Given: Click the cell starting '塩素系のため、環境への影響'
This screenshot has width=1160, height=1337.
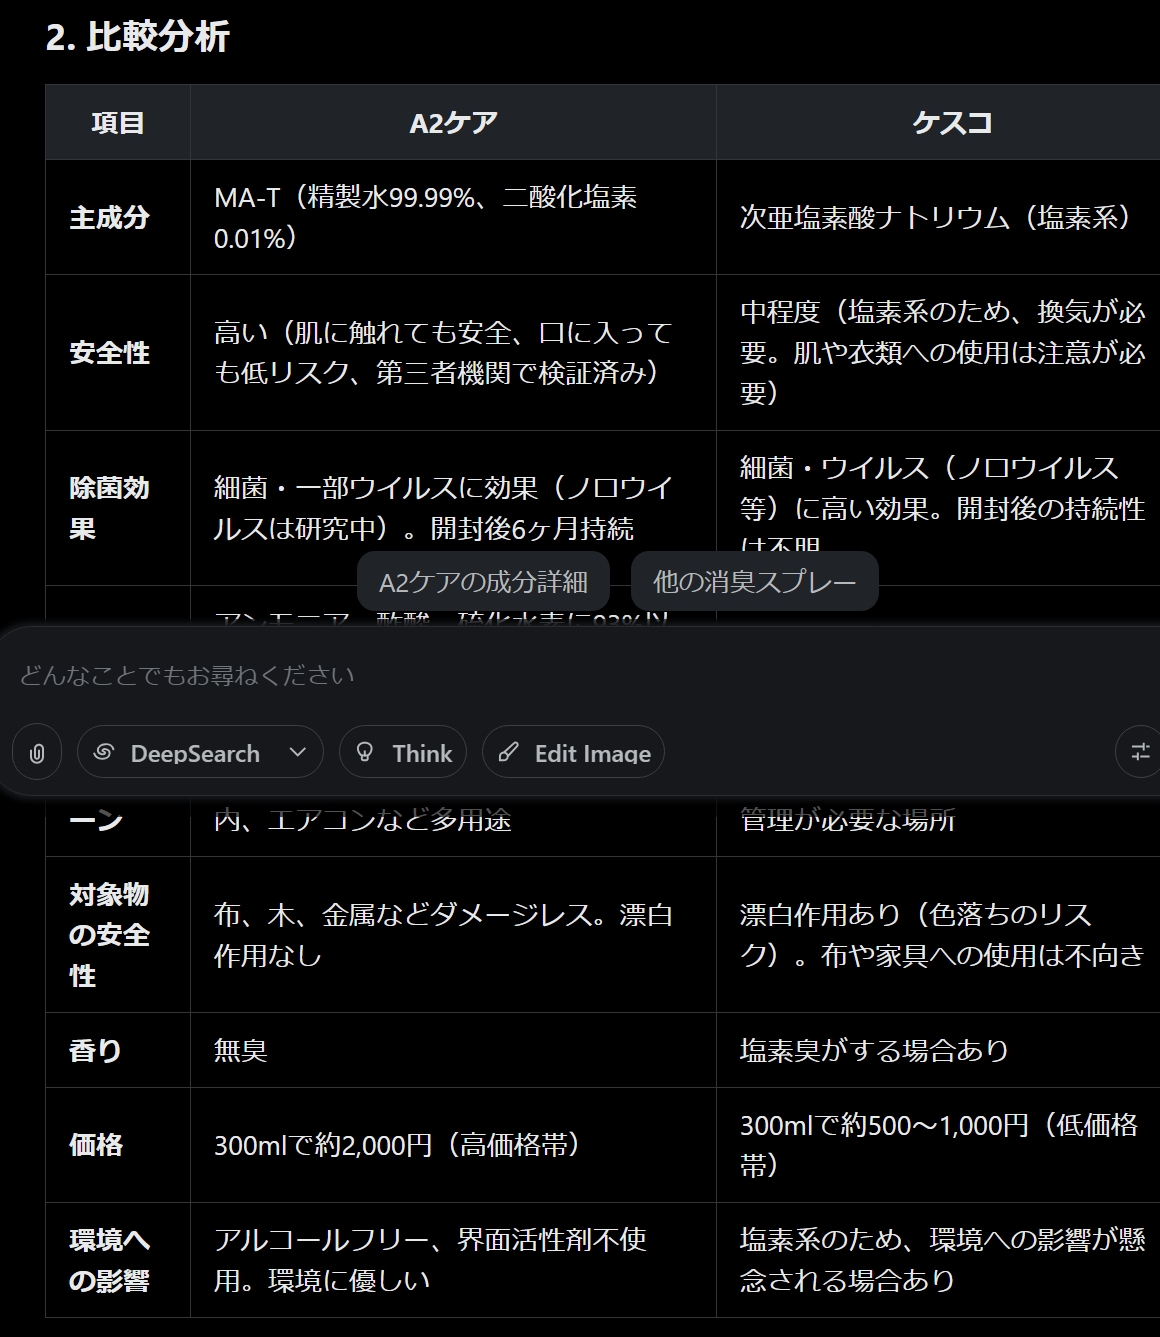Looking at the screenshot, I should click(938, 1260).
